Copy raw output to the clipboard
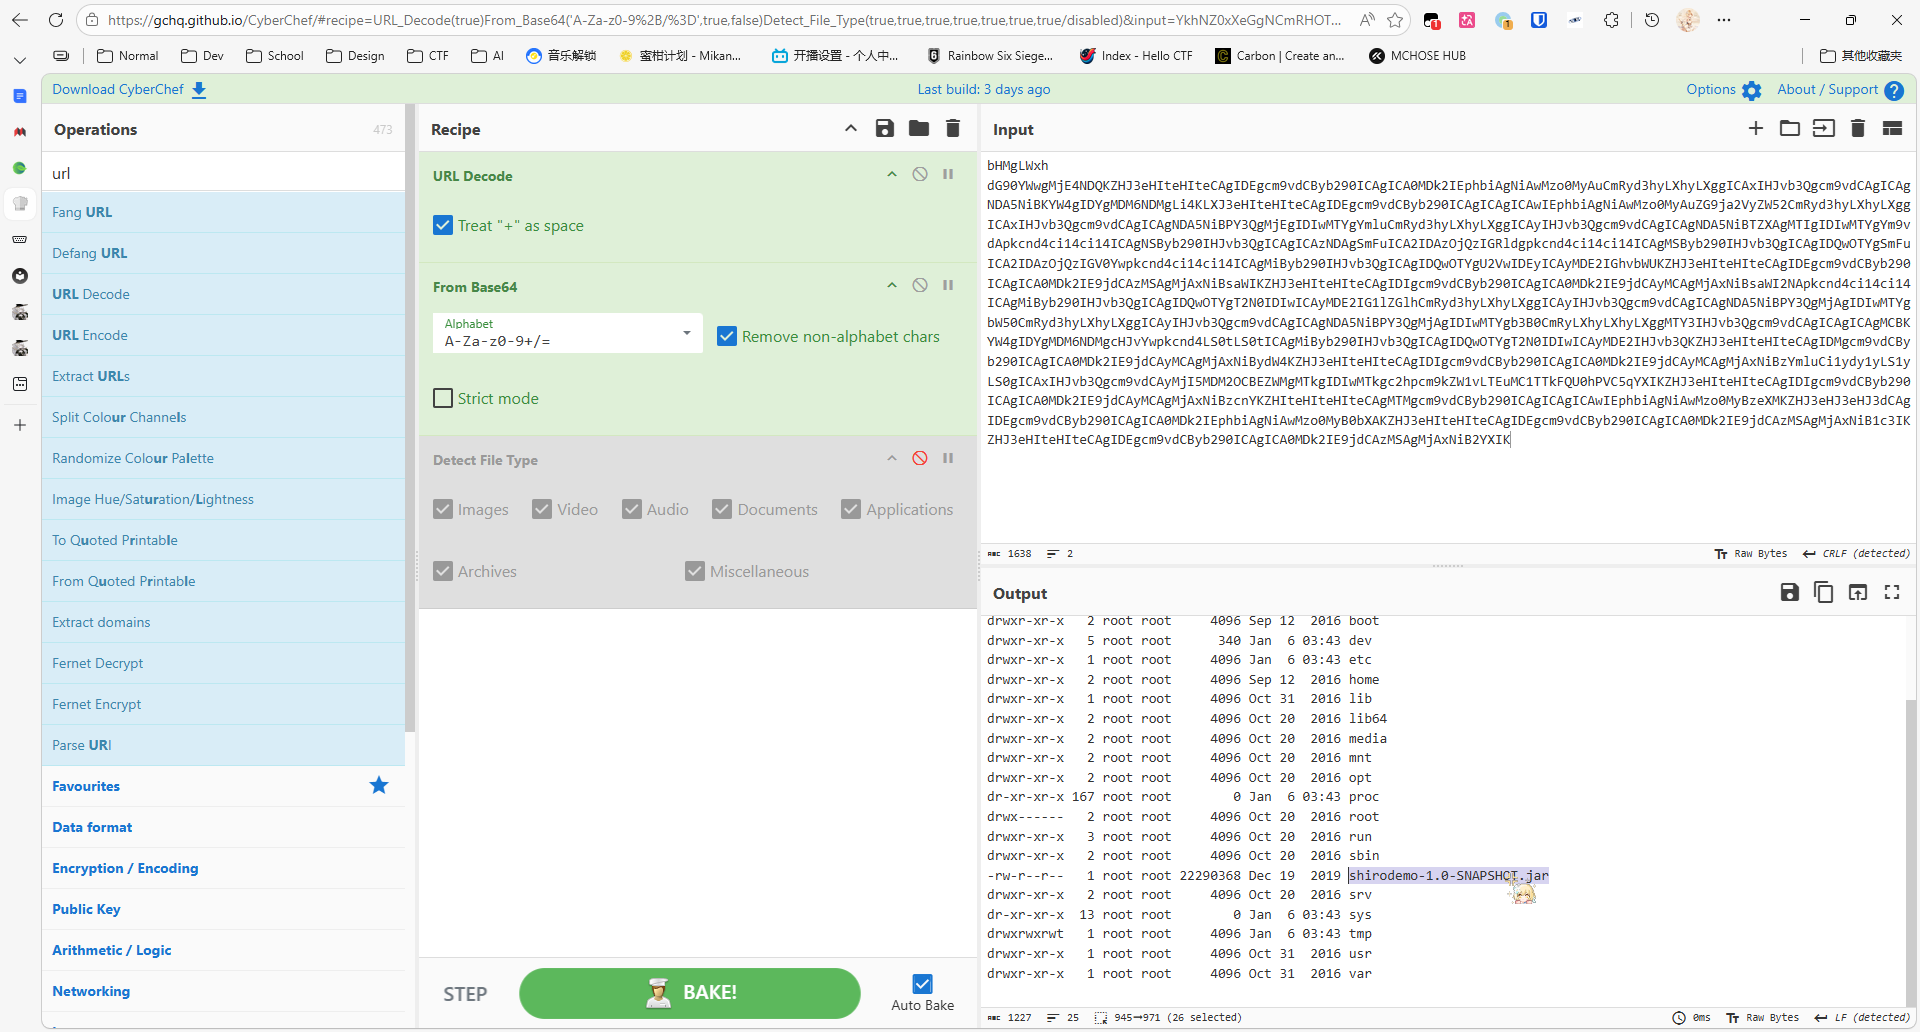The image size is (1920, 1032). coord(1823,592)
